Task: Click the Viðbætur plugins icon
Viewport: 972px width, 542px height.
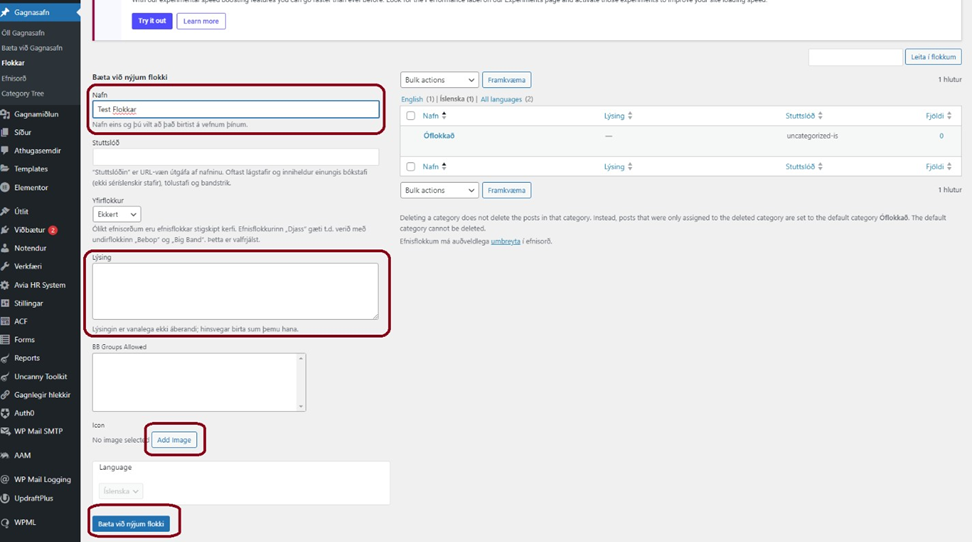Action: click(x=6, y=230)
